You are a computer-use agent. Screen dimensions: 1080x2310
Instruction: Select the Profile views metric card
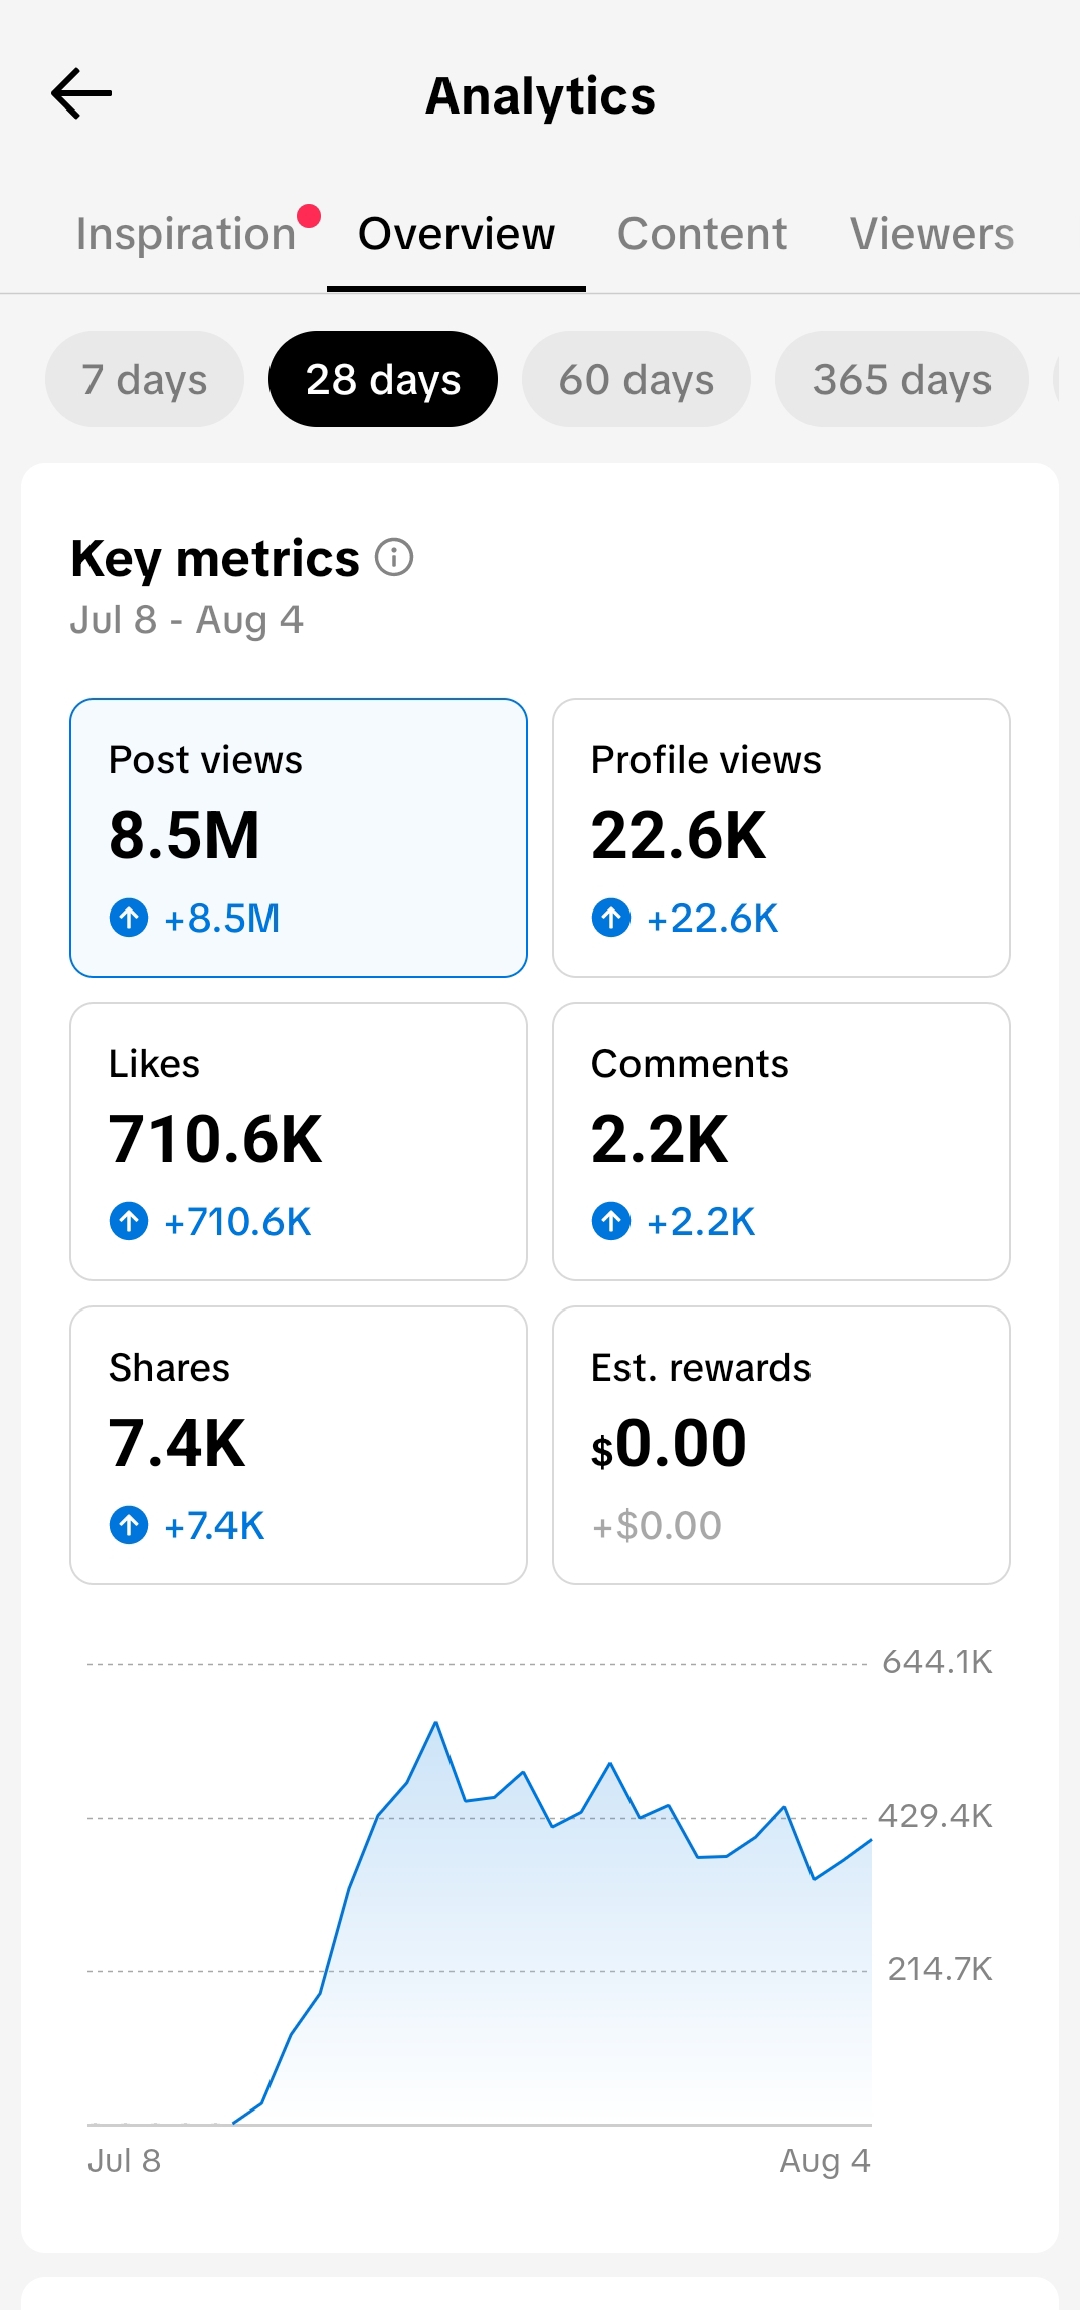click(781, 838)
